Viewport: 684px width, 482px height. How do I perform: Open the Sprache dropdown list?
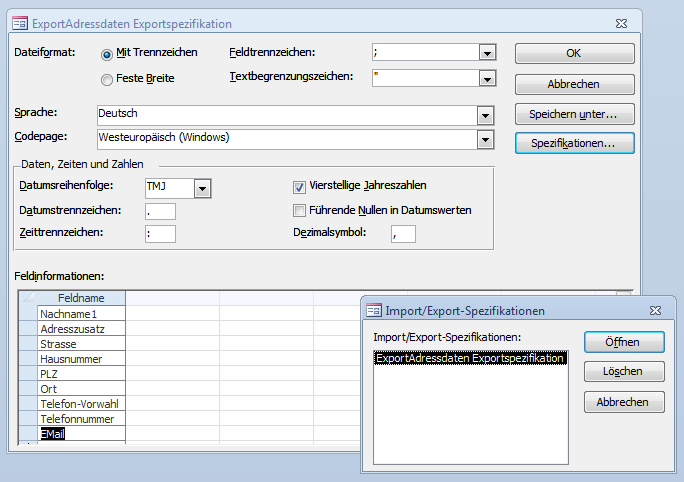pos(487,114)
